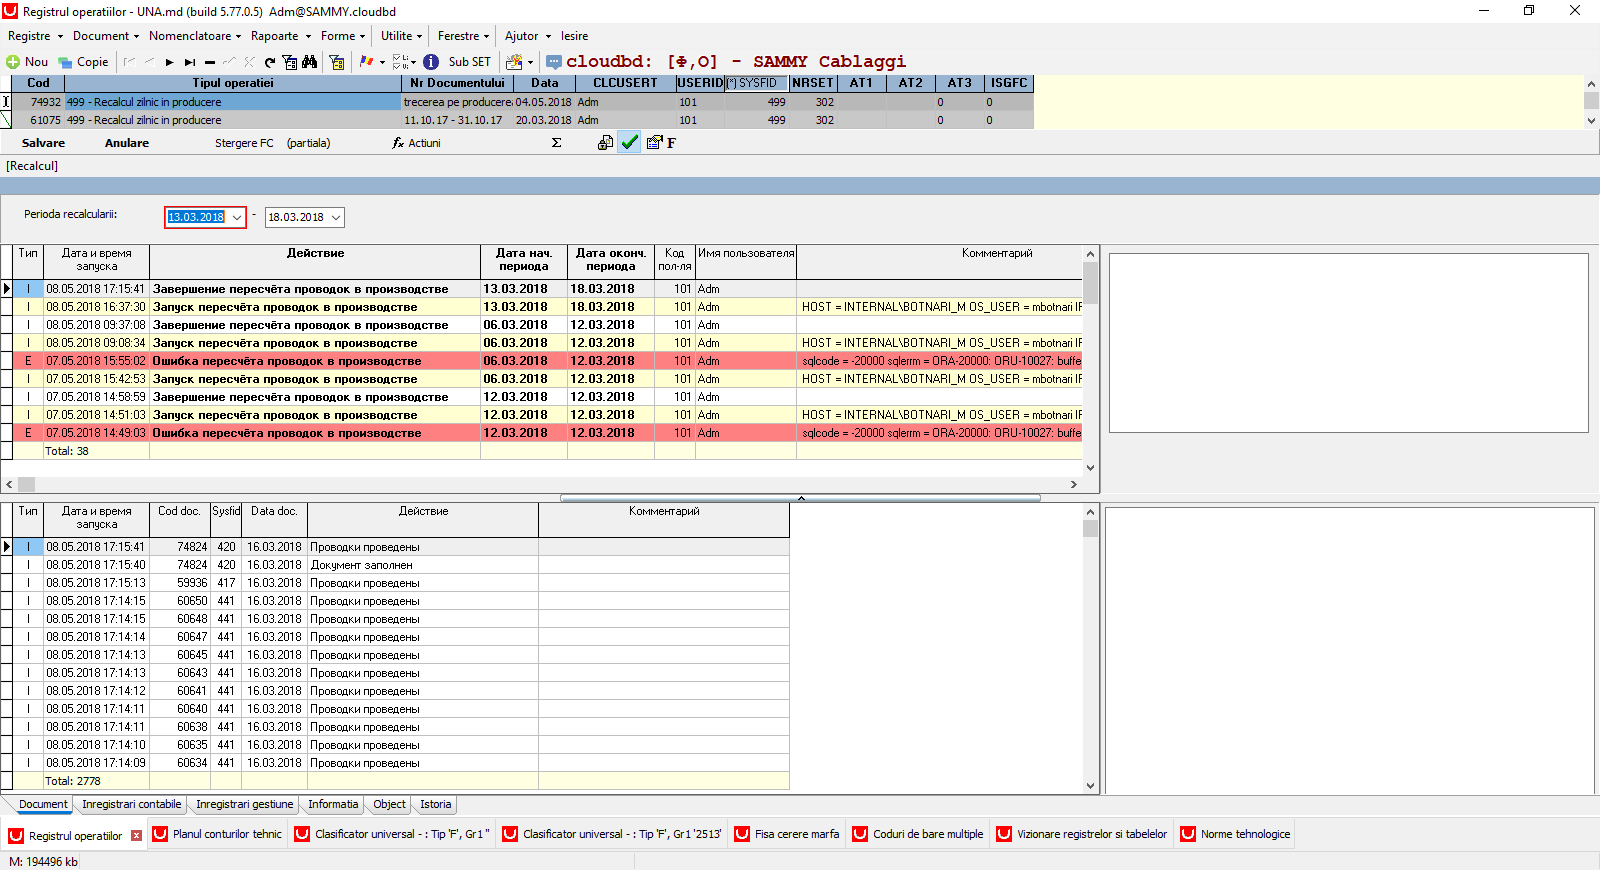This screenshot has height=870, width=1600.
Task: Click the Salvare button
Action: click(43, 143)
